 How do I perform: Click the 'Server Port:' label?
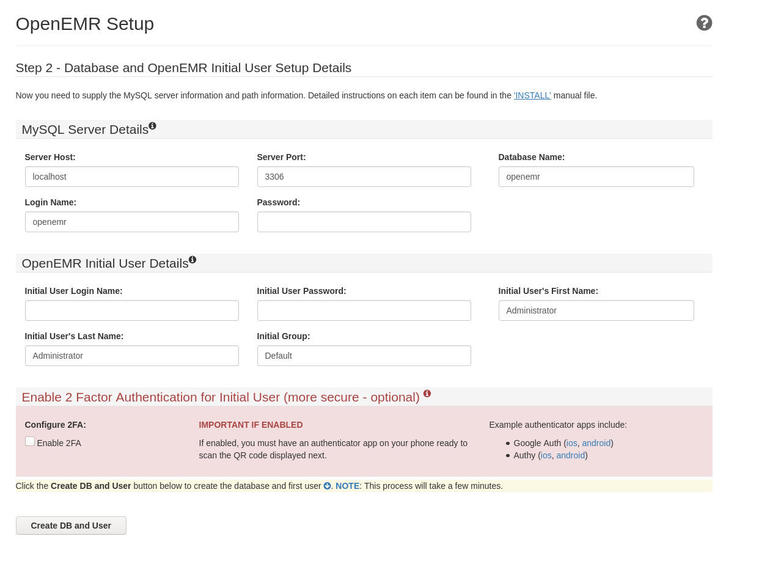click(x=281, y=157)
